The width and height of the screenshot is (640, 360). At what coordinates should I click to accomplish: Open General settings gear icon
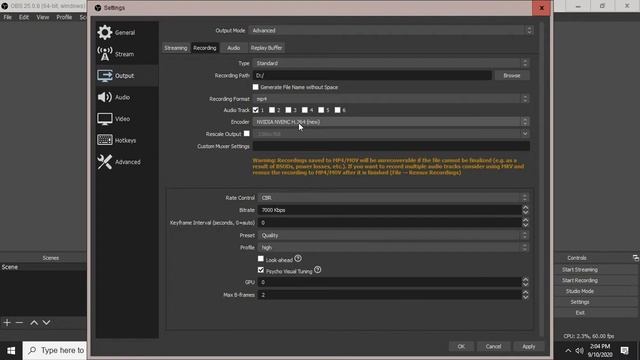click(105, 32)
